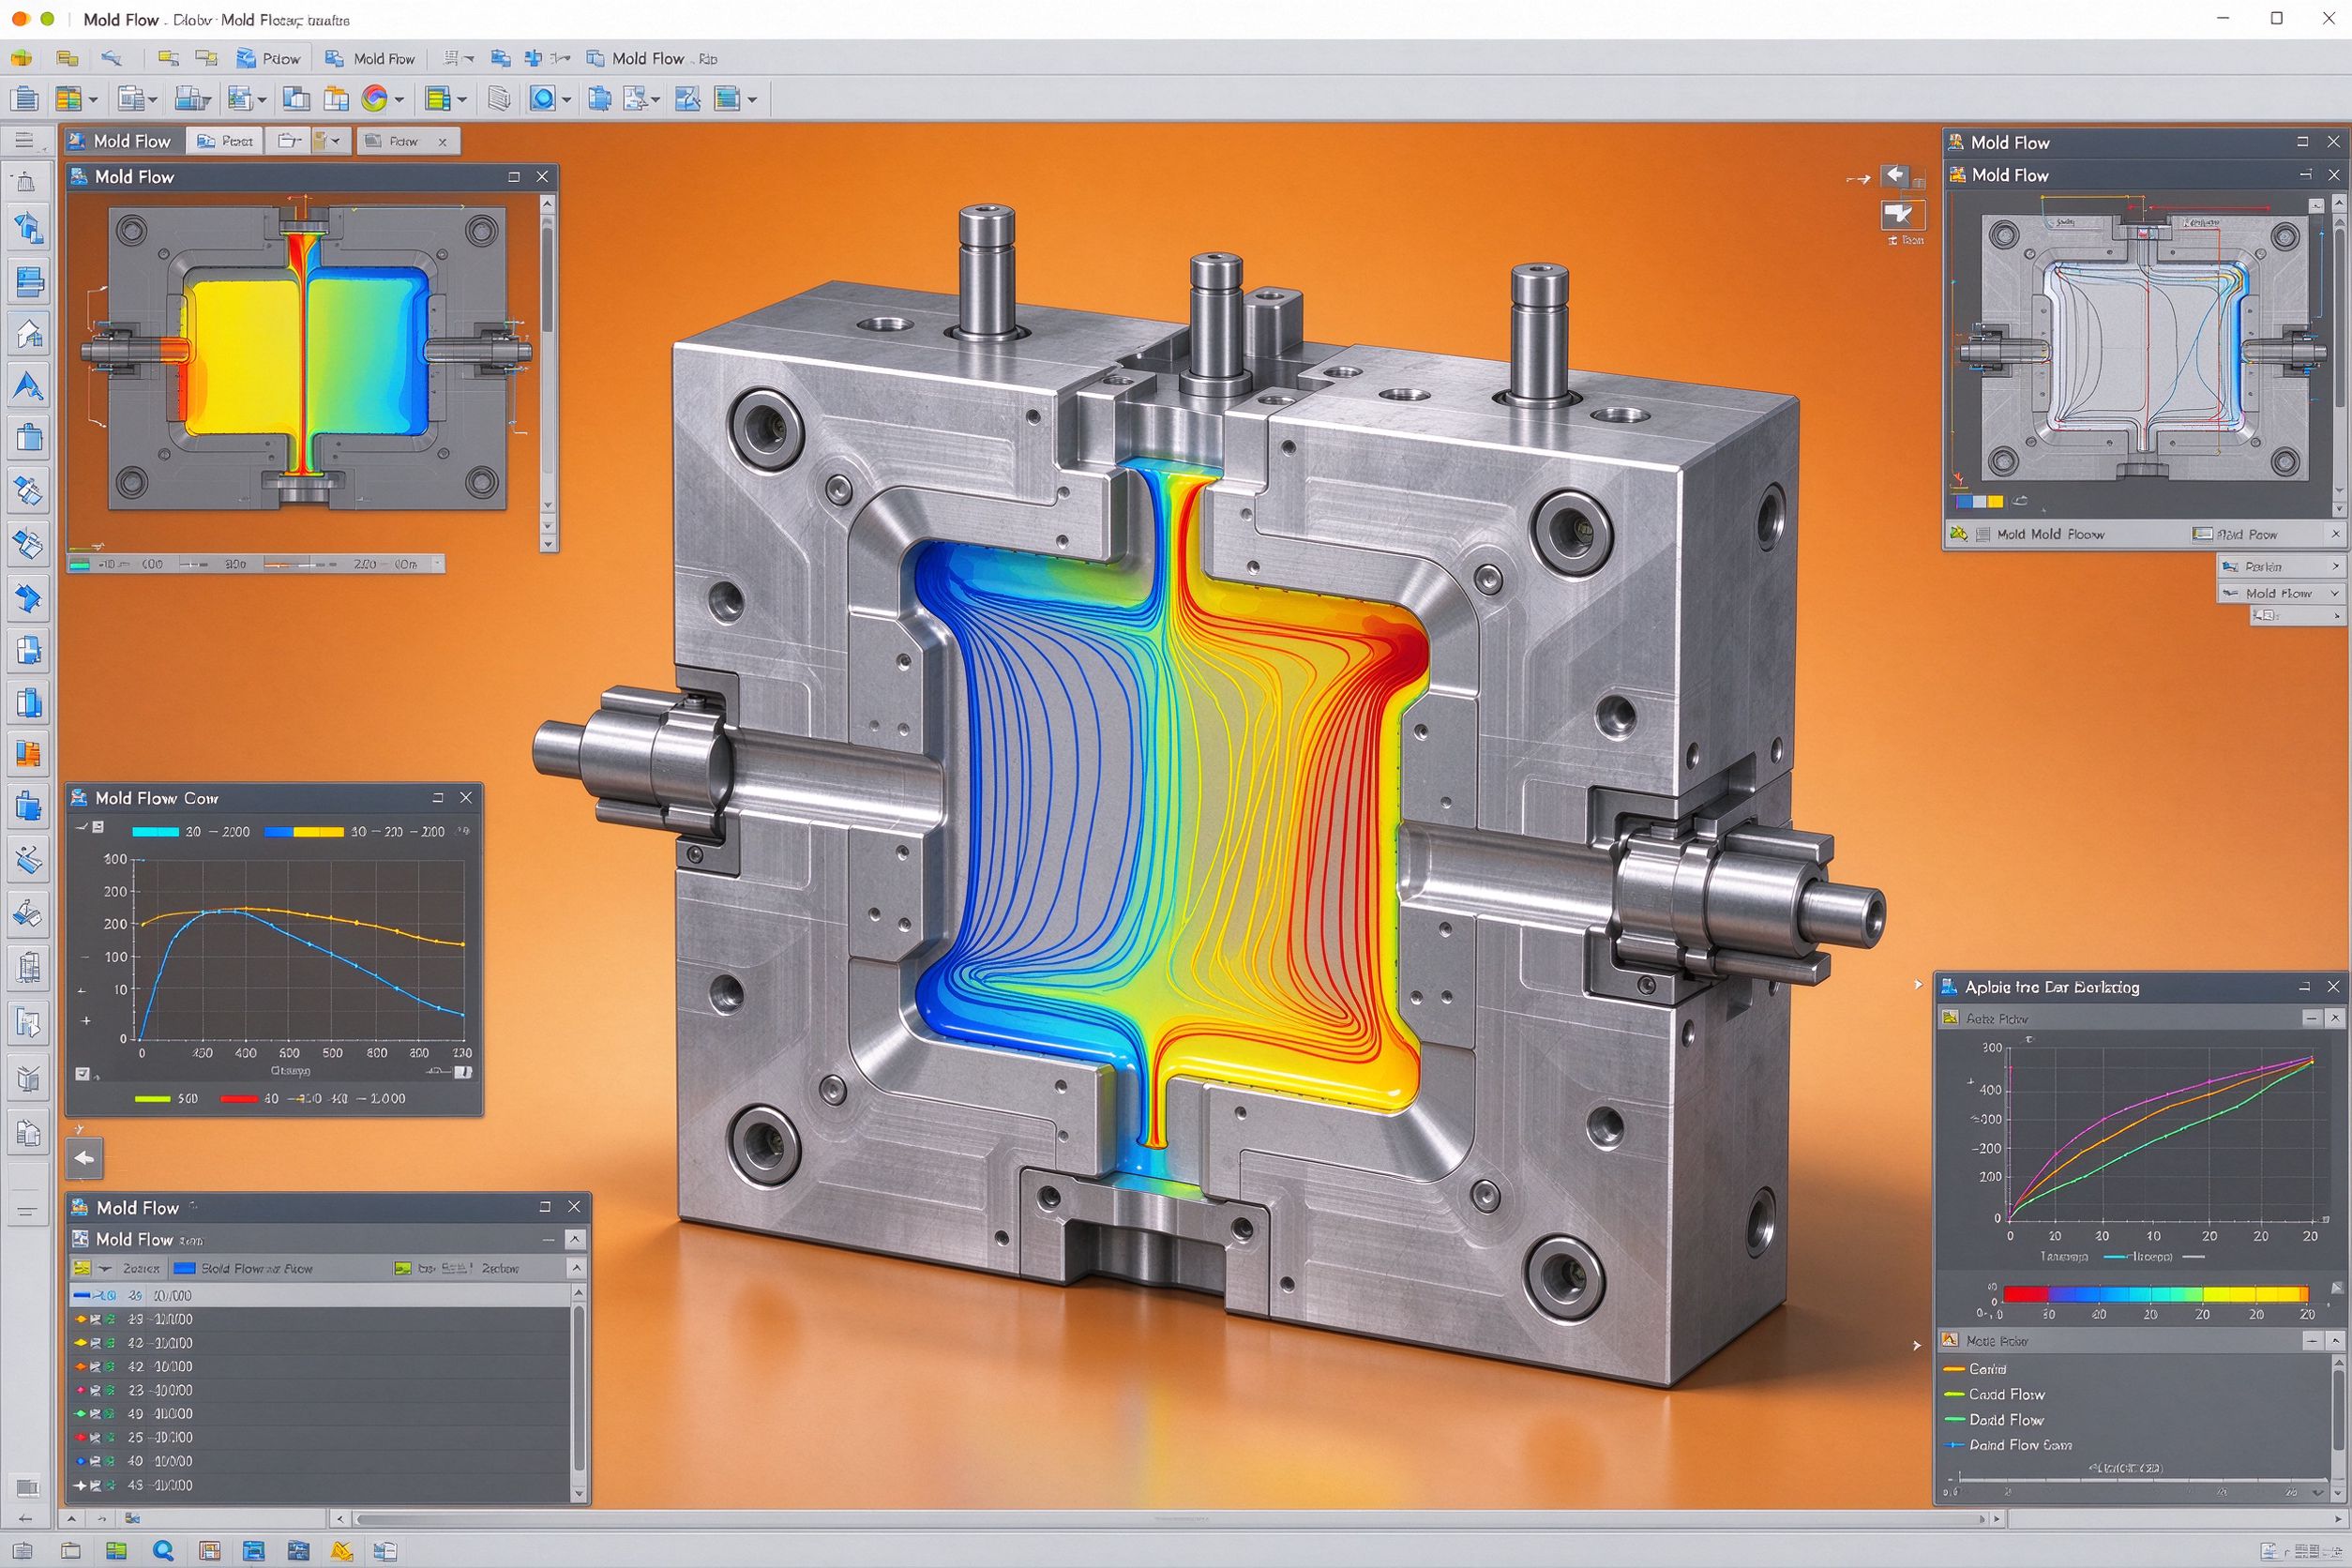Toggle the visibility icon on the 49 green-marker row
Screen dimensions: 2352x1568
pos(96,1414)
